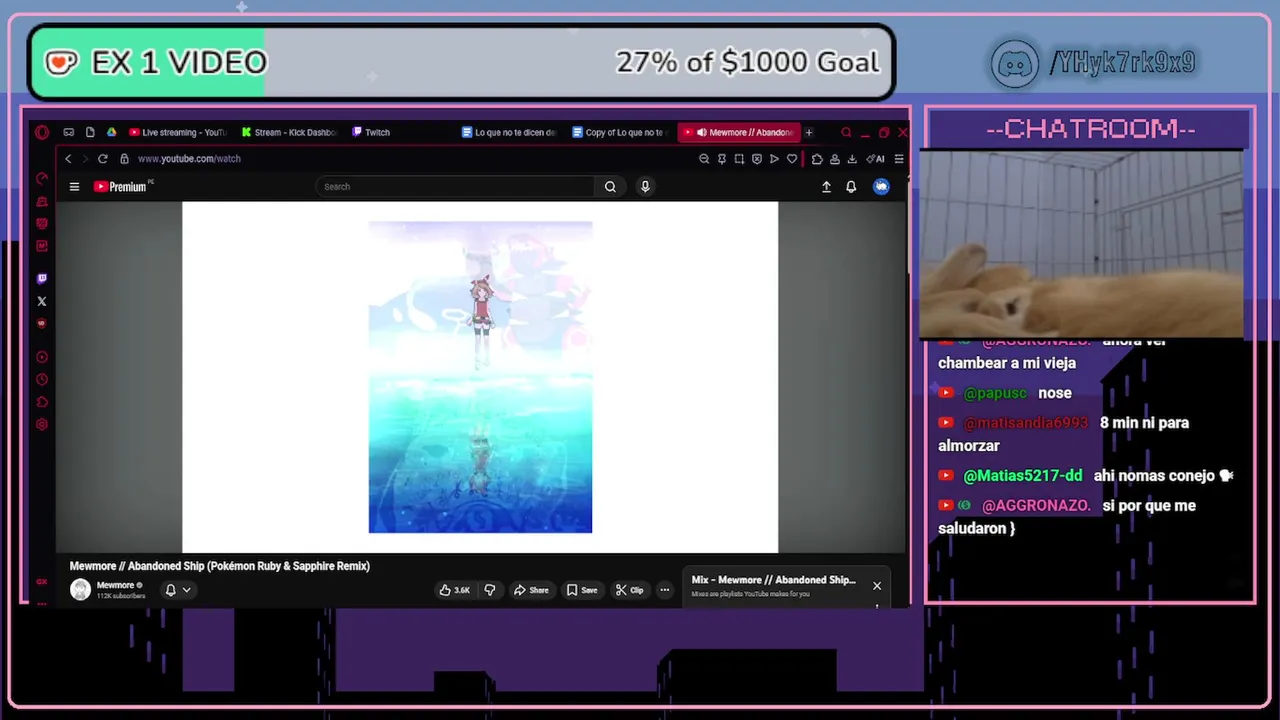The image size is (1280, 720).
Task: Click chat message from @Matias5217-dd
Action: [1085, 476]
